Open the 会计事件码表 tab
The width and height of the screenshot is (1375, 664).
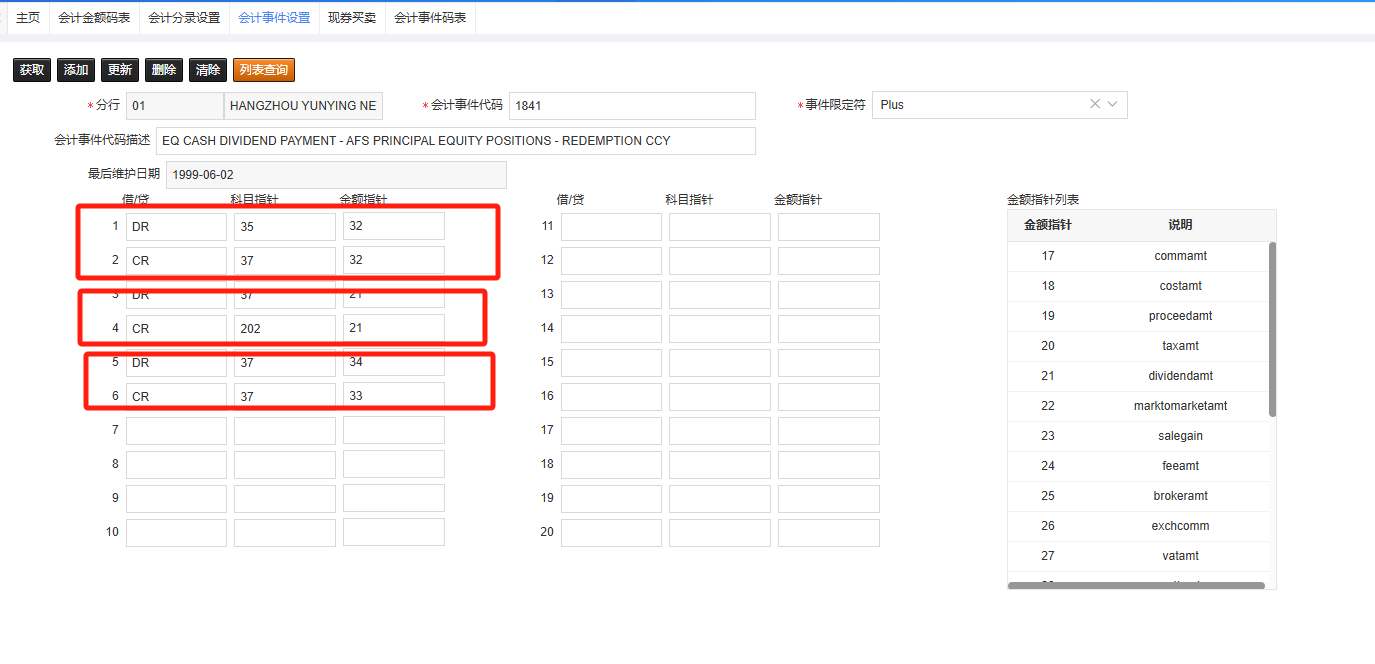(x=430, y=18)
